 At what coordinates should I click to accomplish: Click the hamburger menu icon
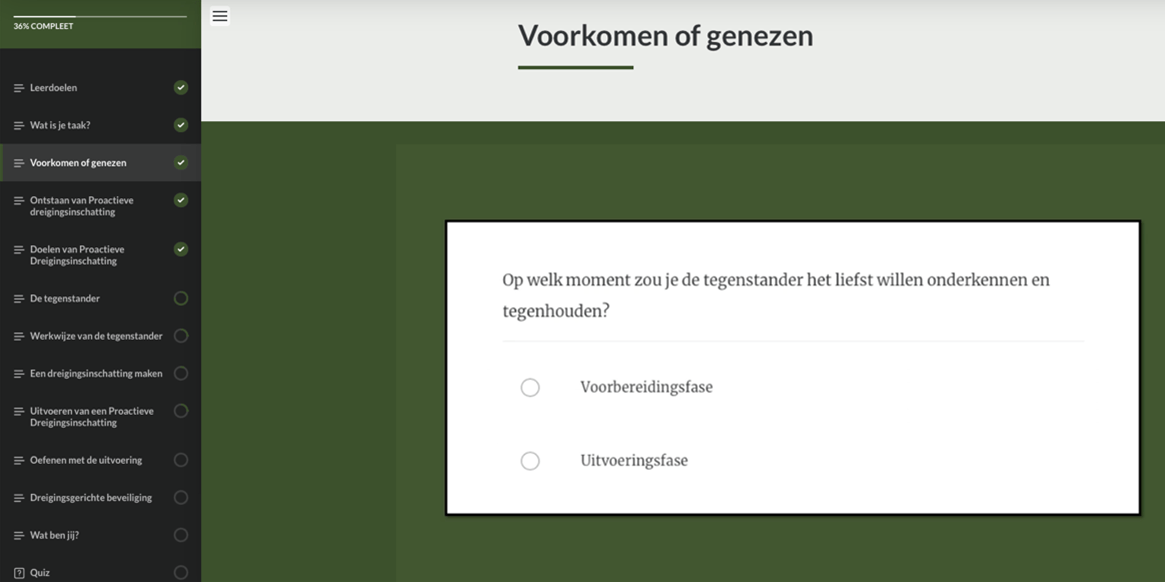point(220,16)
